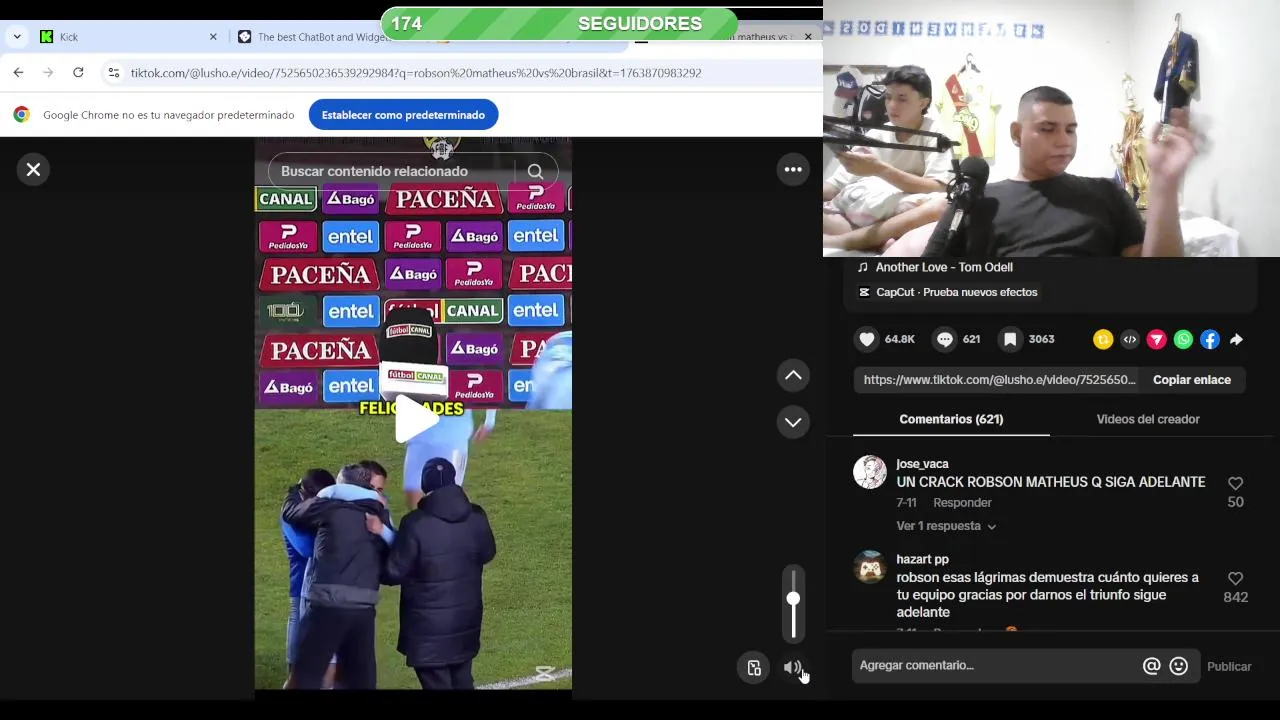Click the @ mention icon
The height and width of the screenshot is (720, 1280).
1151,666
